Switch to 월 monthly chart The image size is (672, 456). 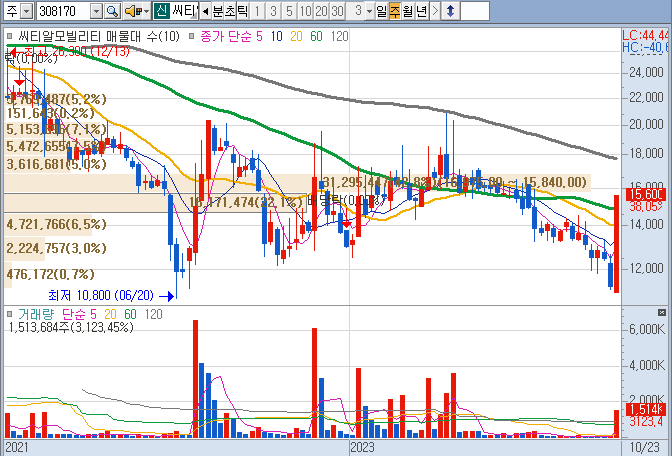pyautogui.click(x=408, y=11)
